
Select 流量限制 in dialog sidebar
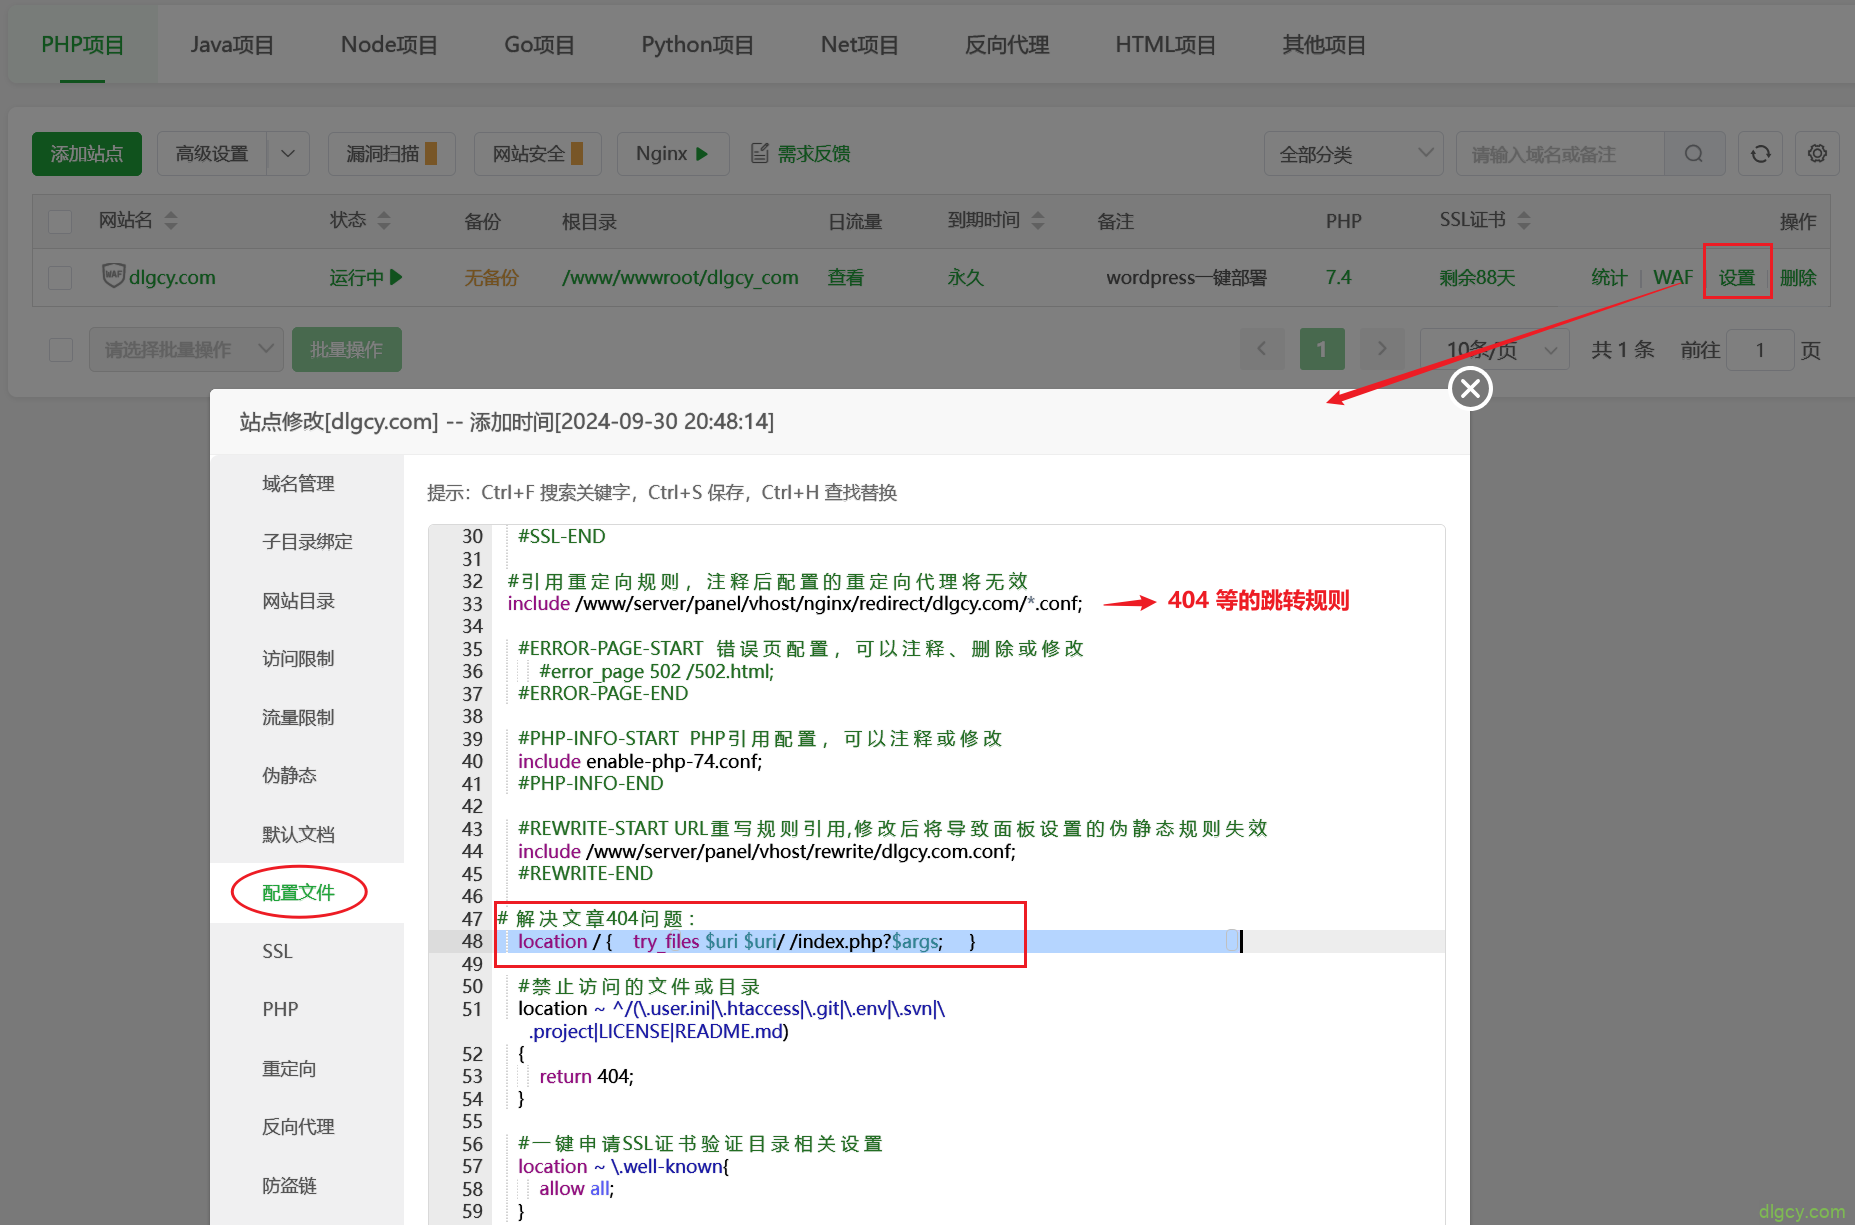pyautogui.click(x=298, y=718)
